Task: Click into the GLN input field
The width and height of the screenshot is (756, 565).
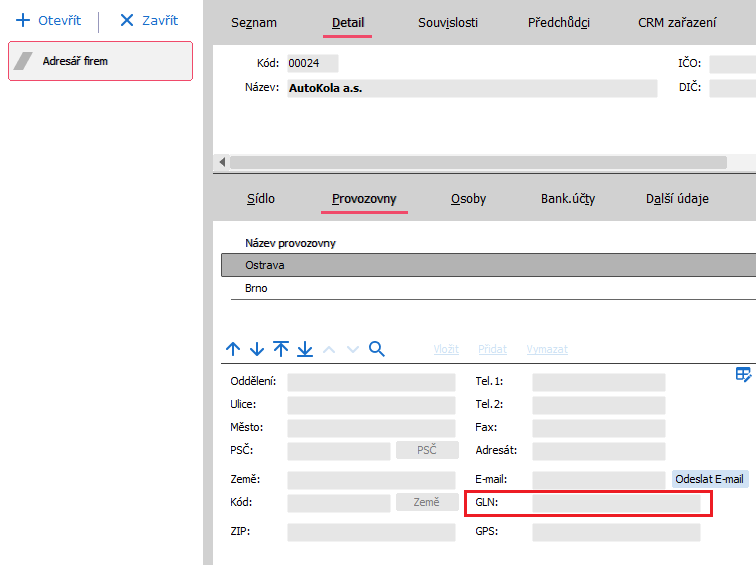Action: pyautogui.click(x=616, y=502)
